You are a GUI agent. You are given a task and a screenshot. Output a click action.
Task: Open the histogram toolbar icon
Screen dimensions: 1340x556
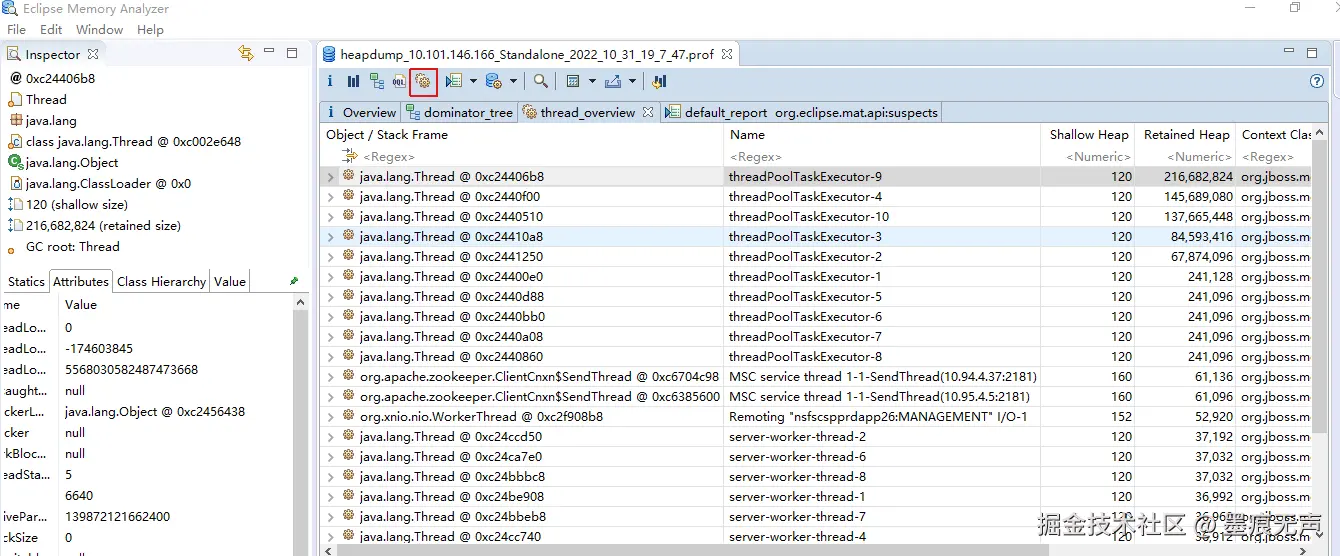[353, 81]
